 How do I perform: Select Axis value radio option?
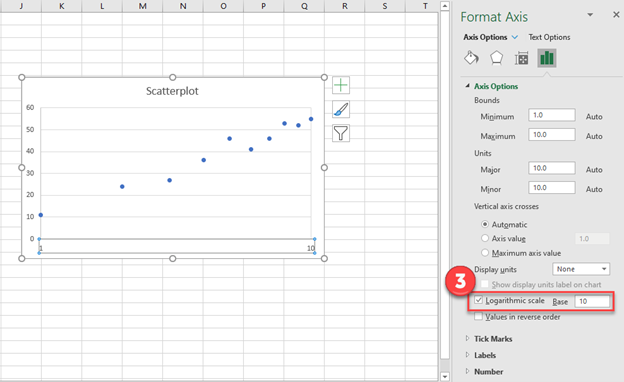click(485, 238)
